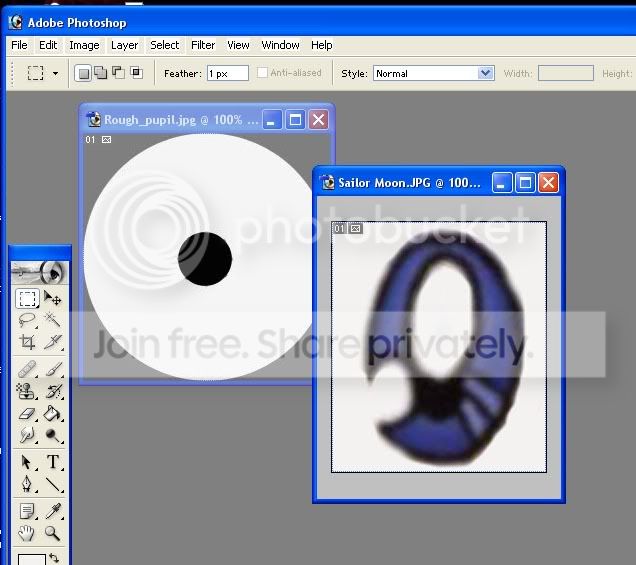Click the options bar grip handle

pos(12,74)
